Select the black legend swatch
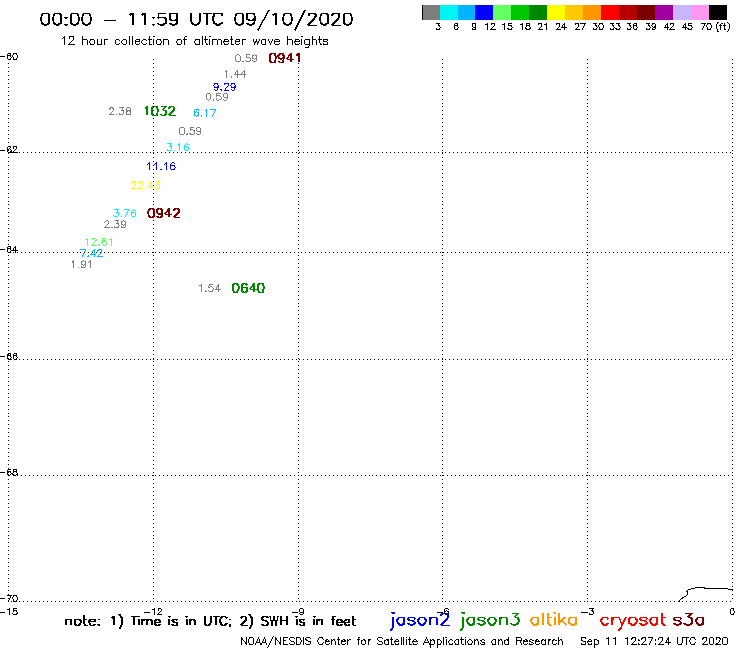The image size is (740, 650). tap(717, 12)
